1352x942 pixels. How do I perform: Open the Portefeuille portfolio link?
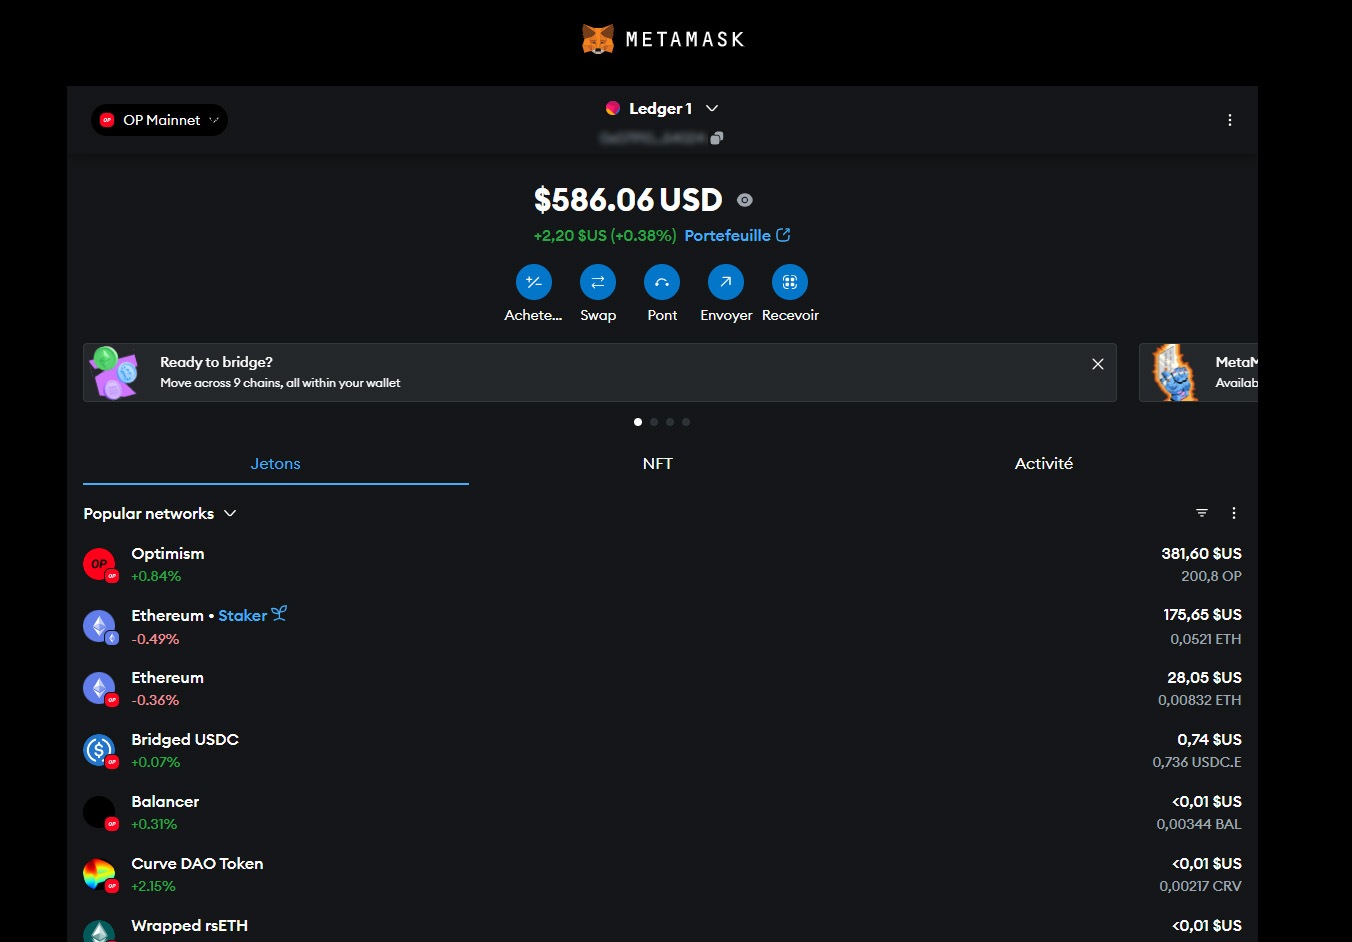click(x=737, y=236)
